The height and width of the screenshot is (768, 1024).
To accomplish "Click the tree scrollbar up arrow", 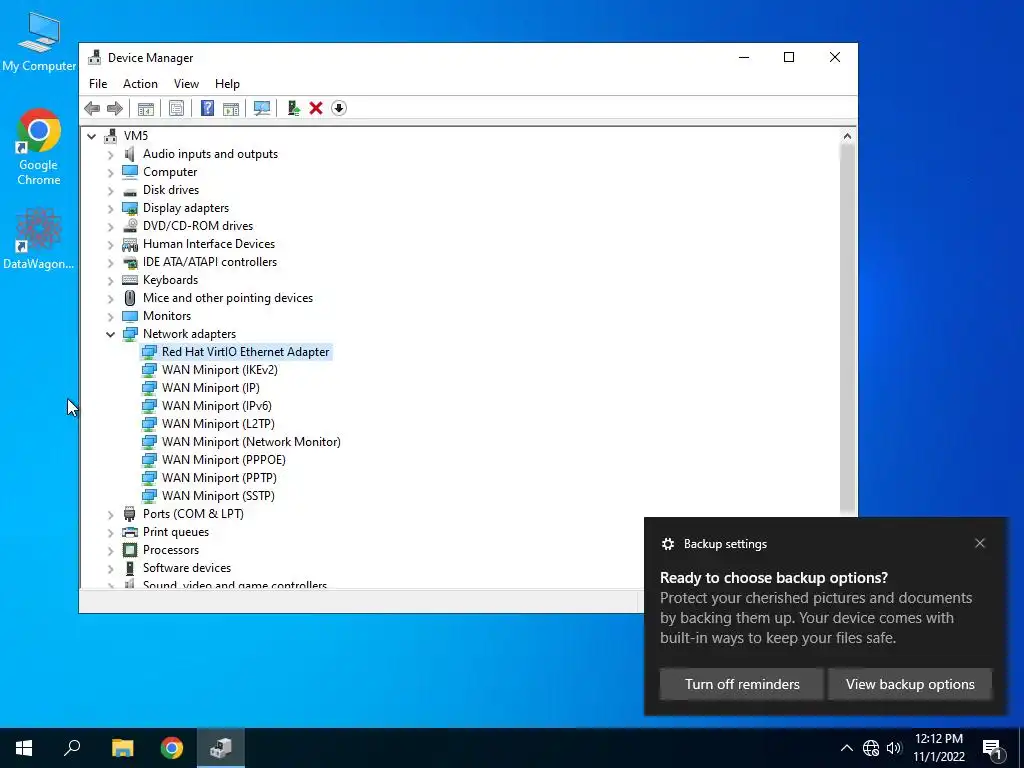I will (x=847, y=136).
